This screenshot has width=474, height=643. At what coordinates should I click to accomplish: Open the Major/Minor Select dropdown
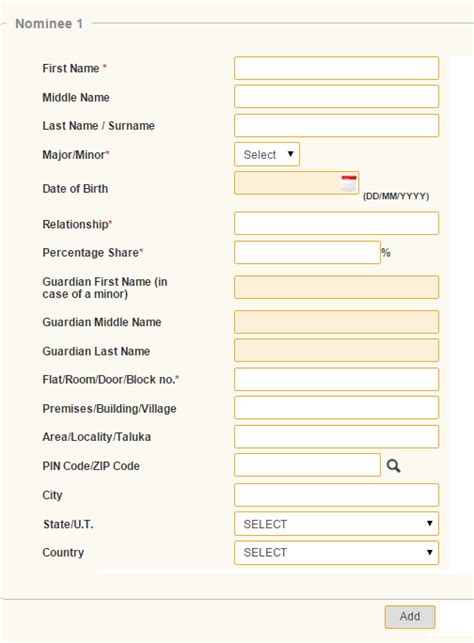(x=267, y=154)
